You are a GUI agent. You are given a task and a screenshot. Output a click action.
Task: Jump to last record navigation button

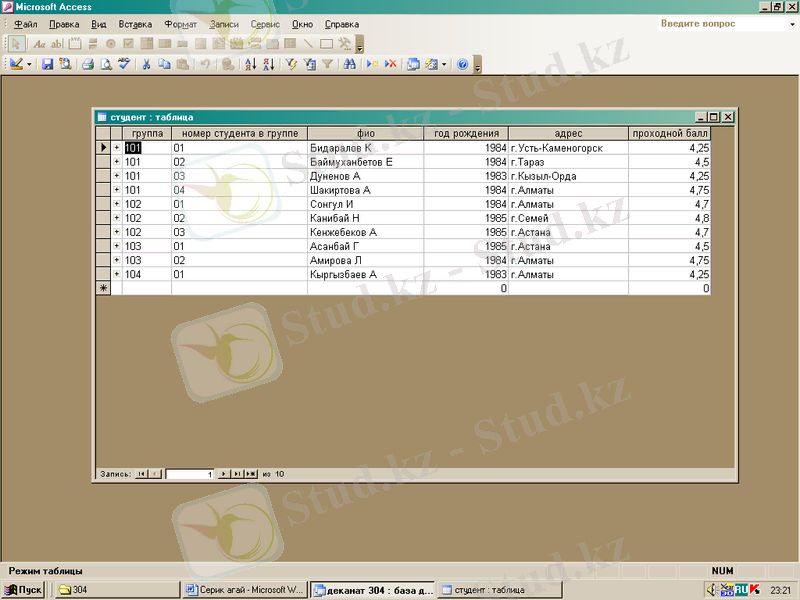[236, 474]
